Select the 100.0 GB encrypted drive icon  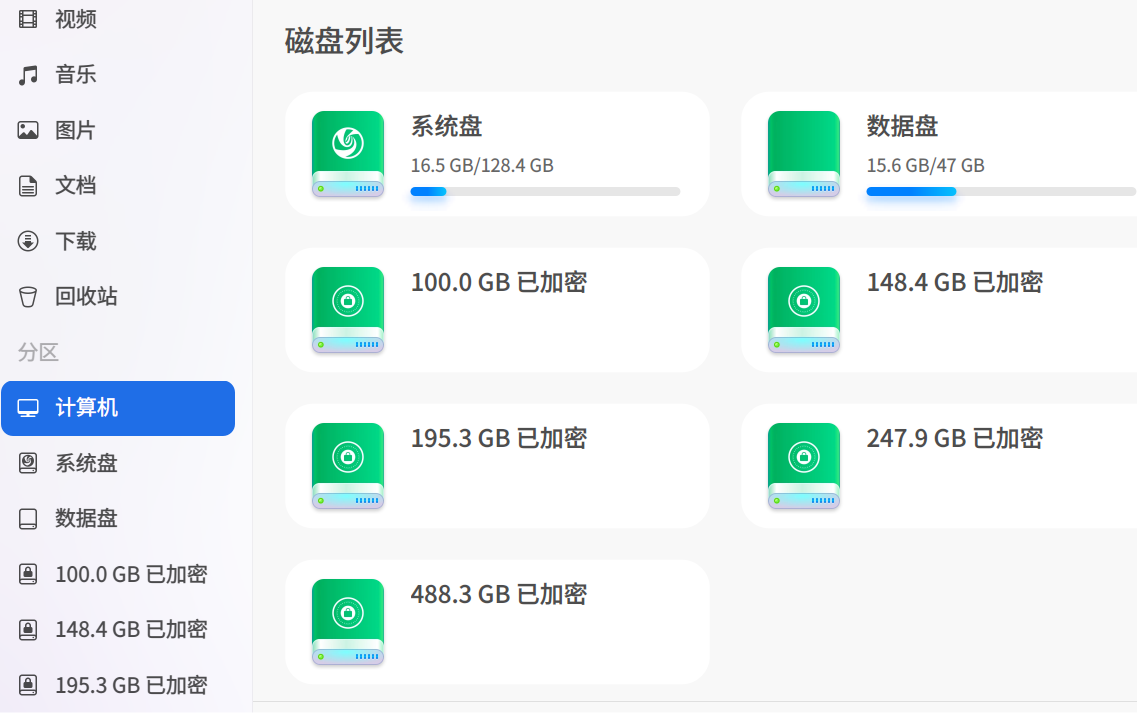pyautogui.click(x=348, y=310)
